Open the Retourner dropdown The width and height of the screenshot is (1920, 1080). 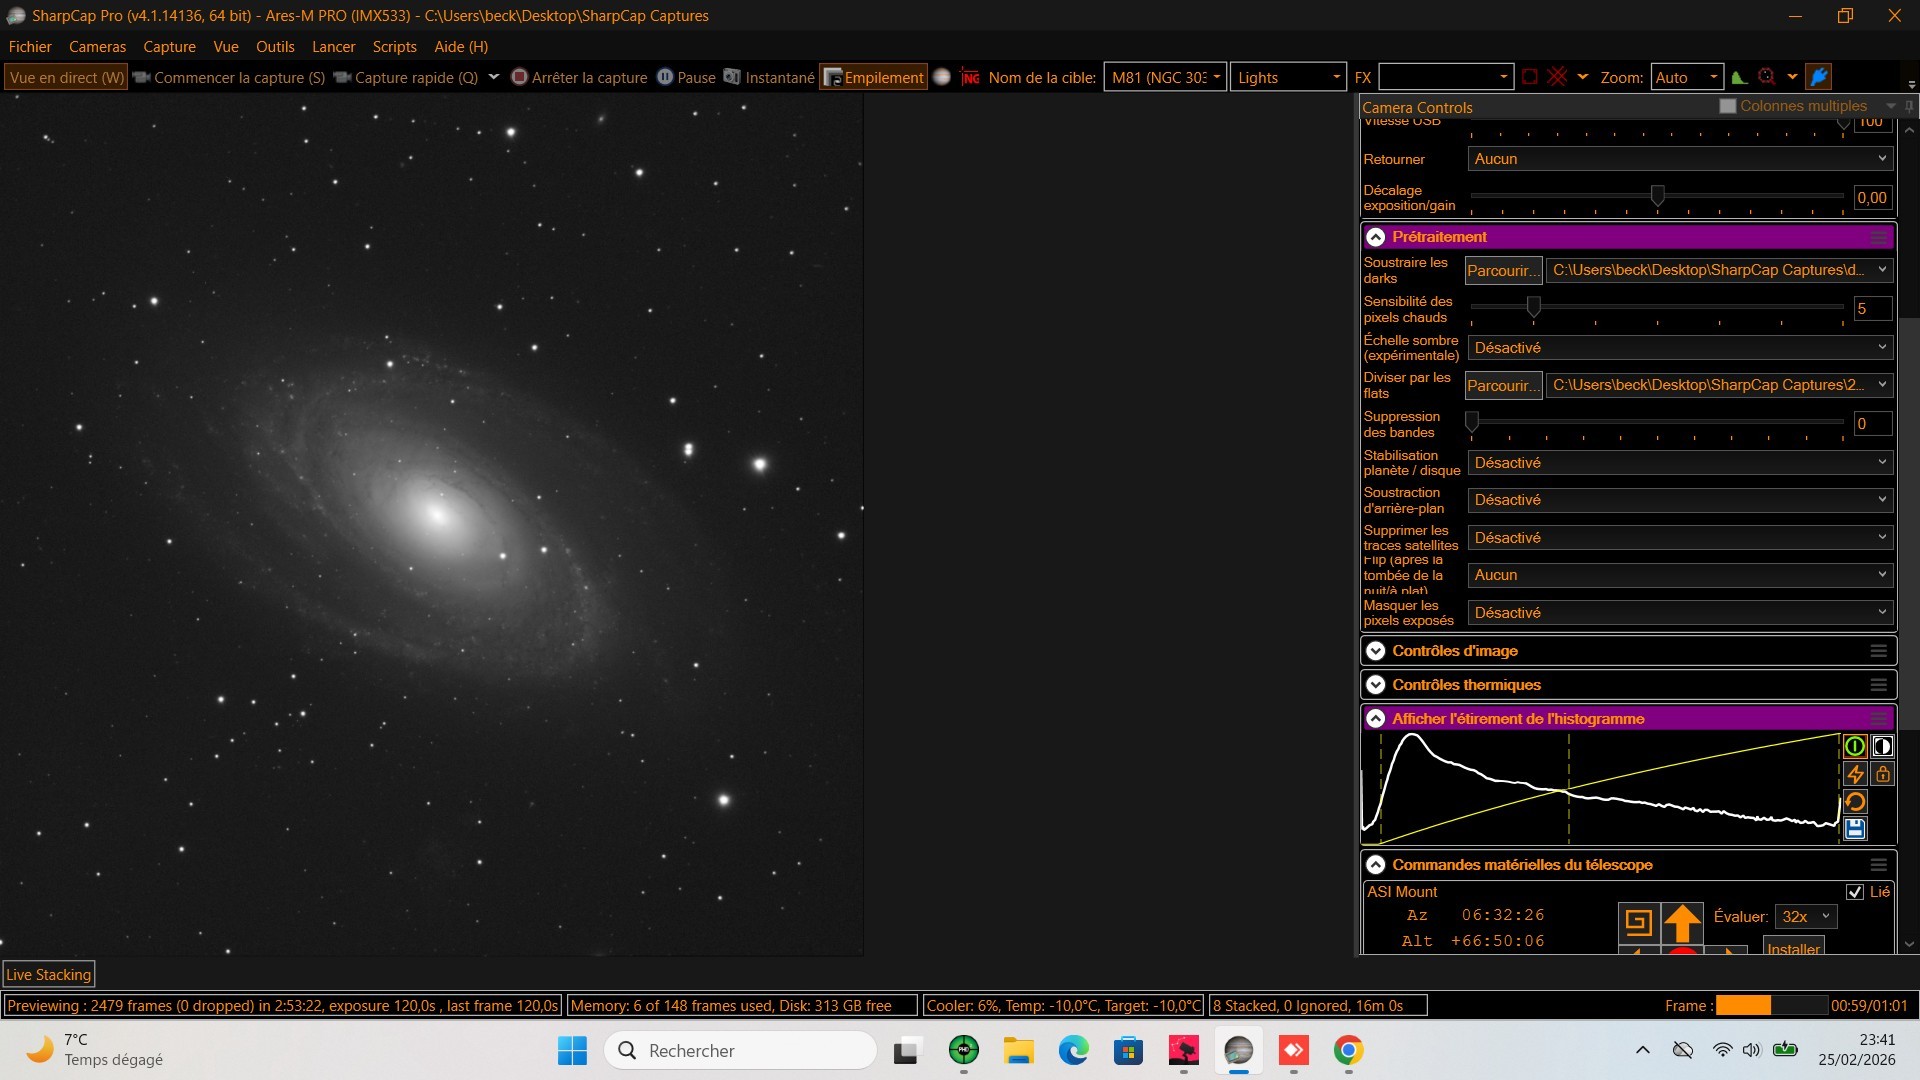click(1680, 159)
